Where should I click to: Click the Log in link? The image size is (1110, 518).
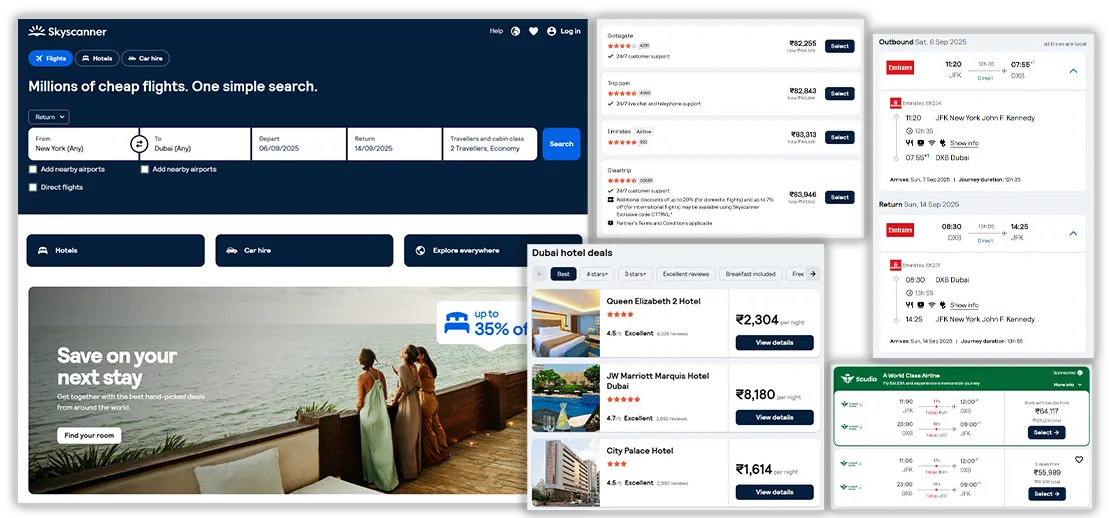pyautogui.click(x=571, y=31)
